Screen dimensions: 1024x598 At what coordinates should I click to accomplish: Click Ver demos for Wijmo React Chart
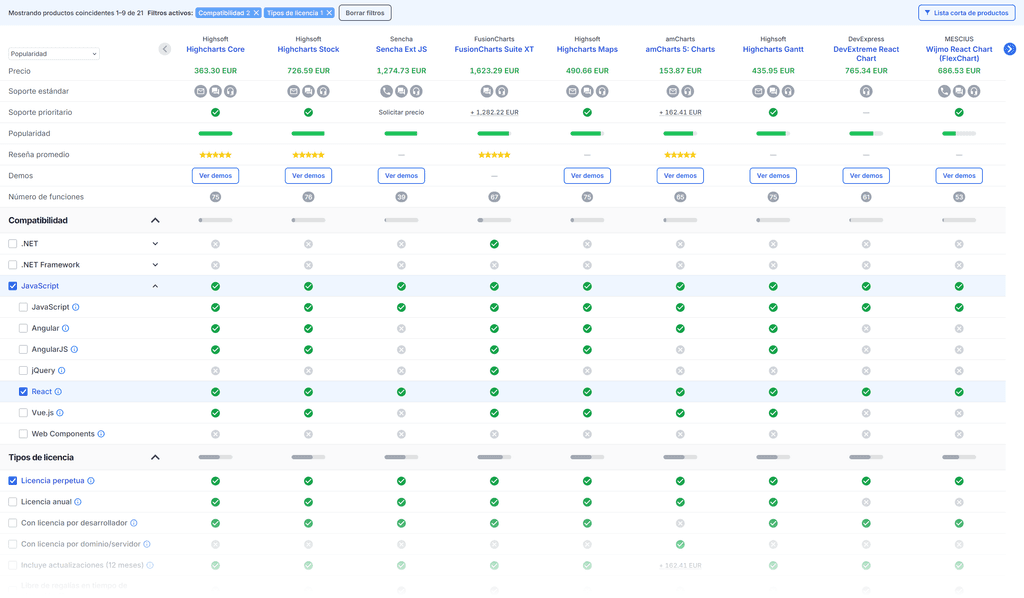tap(959, 176)
